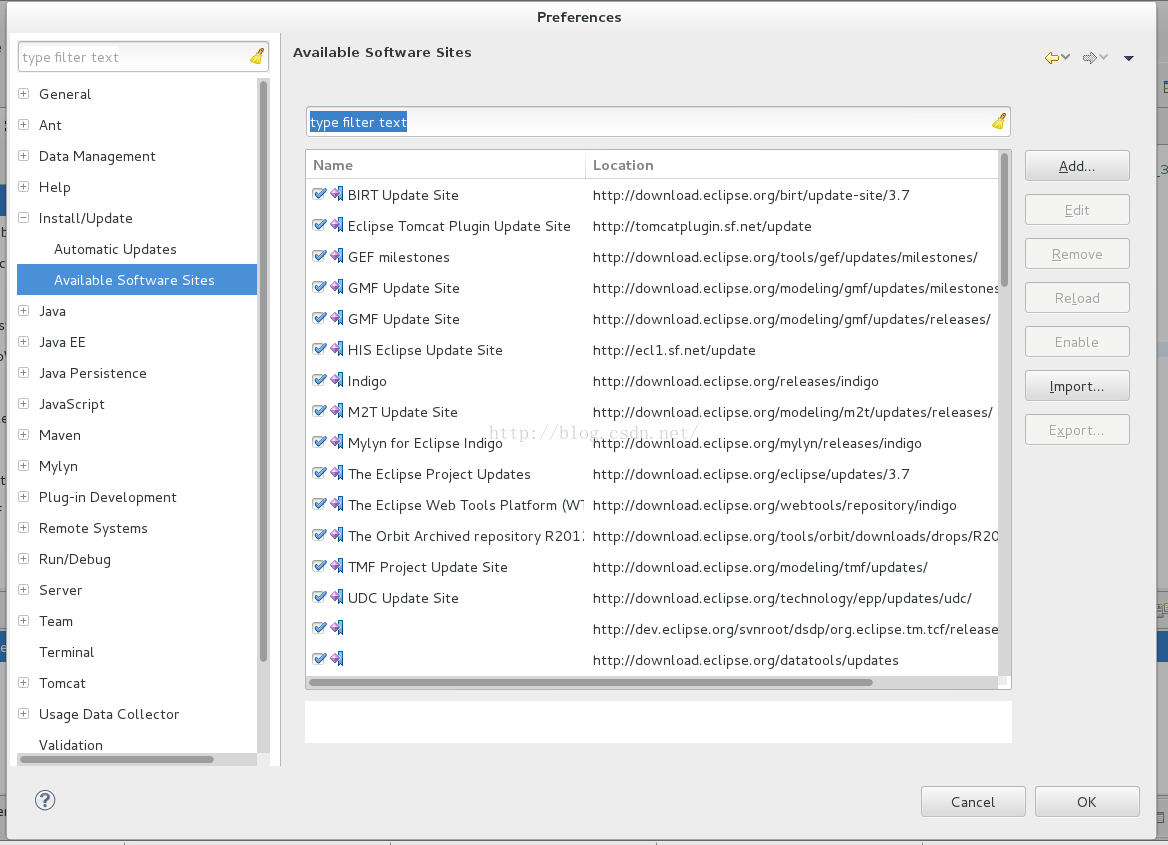Image resolution: width=1168 pixels, height=845 pixels.
Task: Click the forward navigation arrow icon
Action: (1090, 57)
